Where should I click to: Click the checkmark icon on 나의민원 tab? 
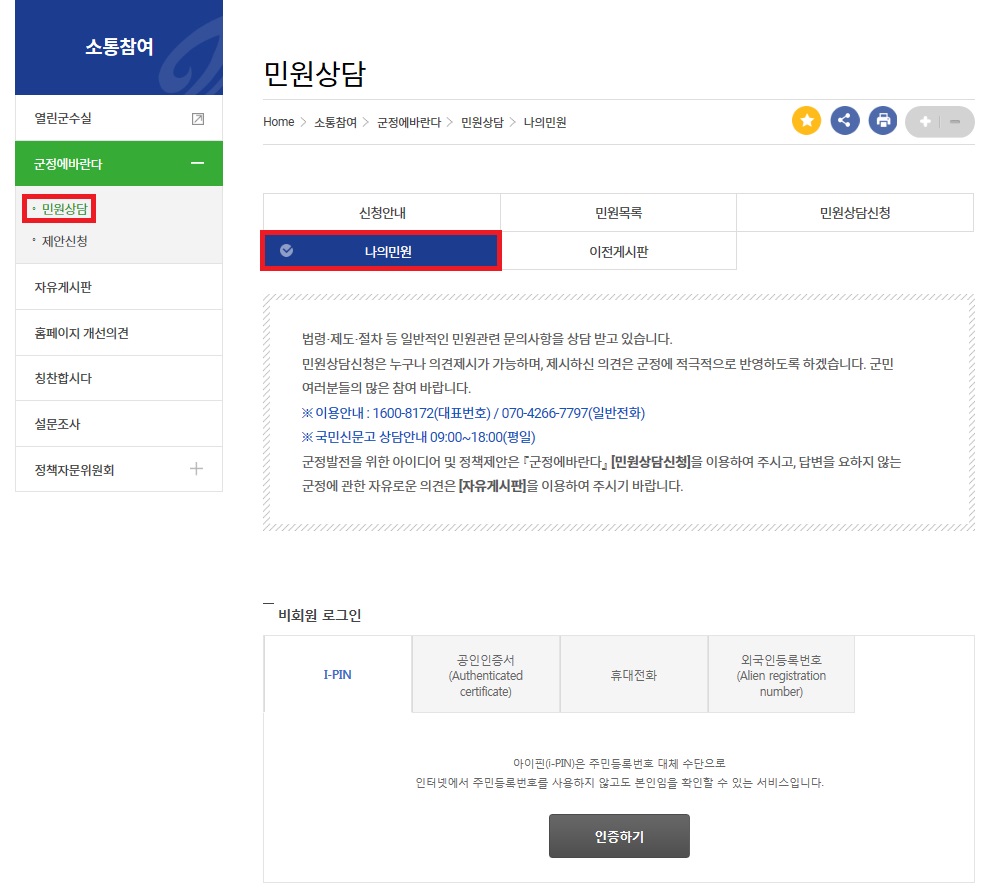pos(289,251)
